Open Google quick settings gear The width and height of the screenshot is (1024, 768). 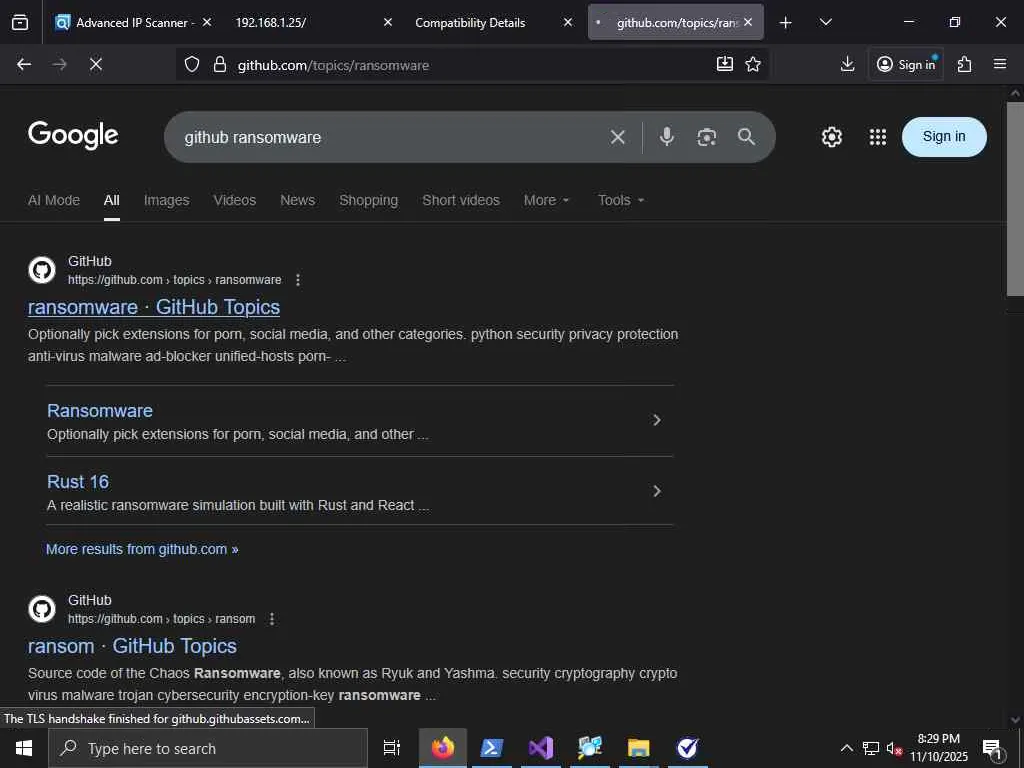coord(831,136)
